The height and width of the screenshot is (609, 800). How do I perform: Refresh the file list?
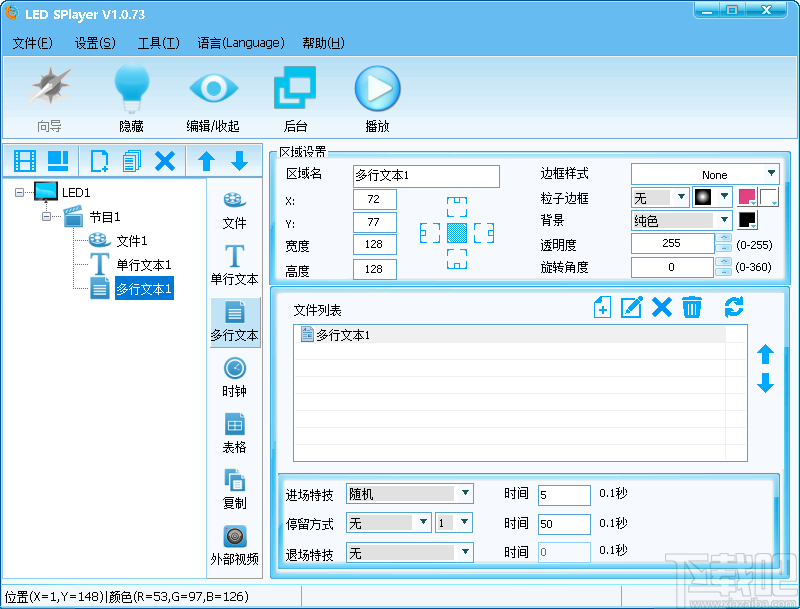(735, 308)
